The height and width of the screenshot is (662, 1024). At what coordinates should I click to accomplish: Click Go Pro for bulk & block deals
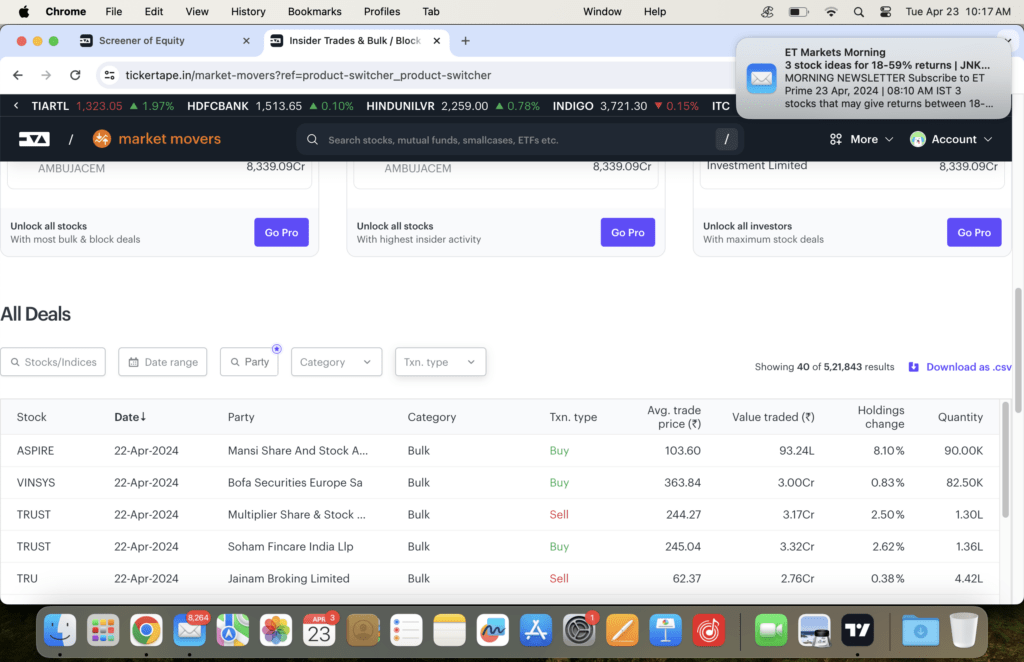coord(281,232)
